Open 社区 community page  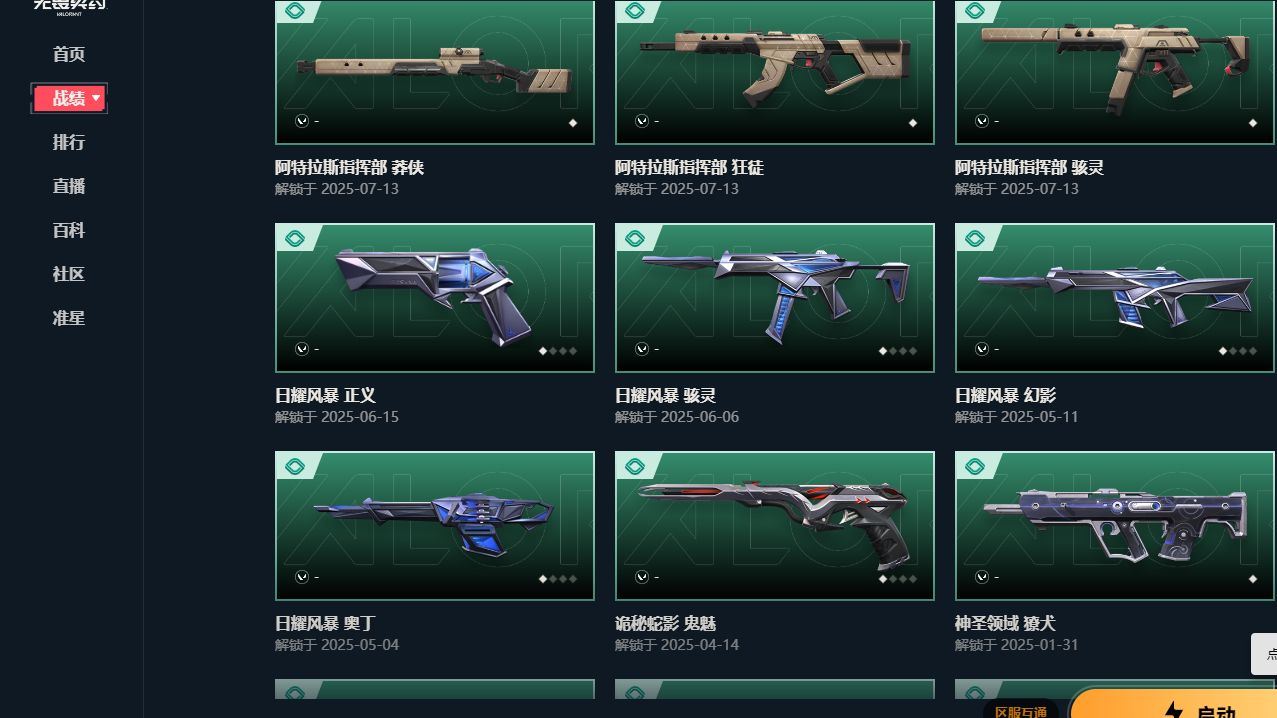coord(69,274)
